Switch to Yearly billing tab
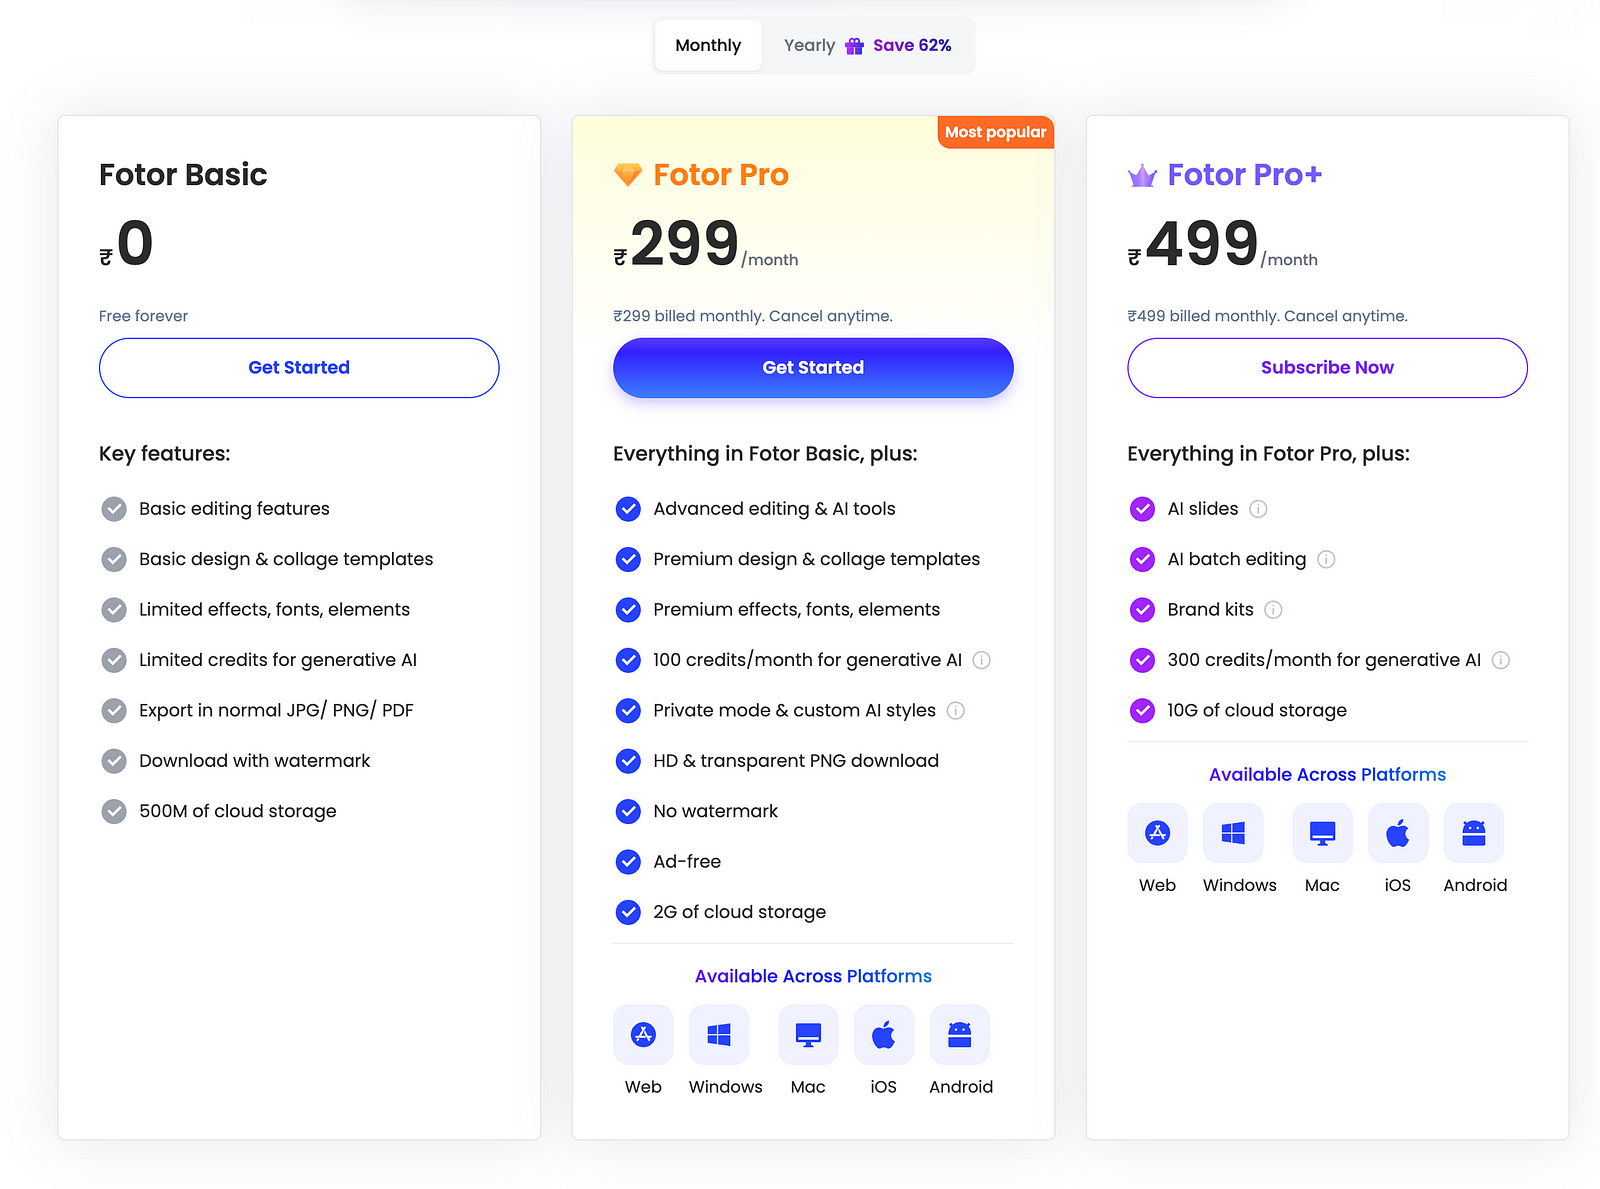Image resolution: width=1600 pixels, height=1189 pixels. (867, 46)
